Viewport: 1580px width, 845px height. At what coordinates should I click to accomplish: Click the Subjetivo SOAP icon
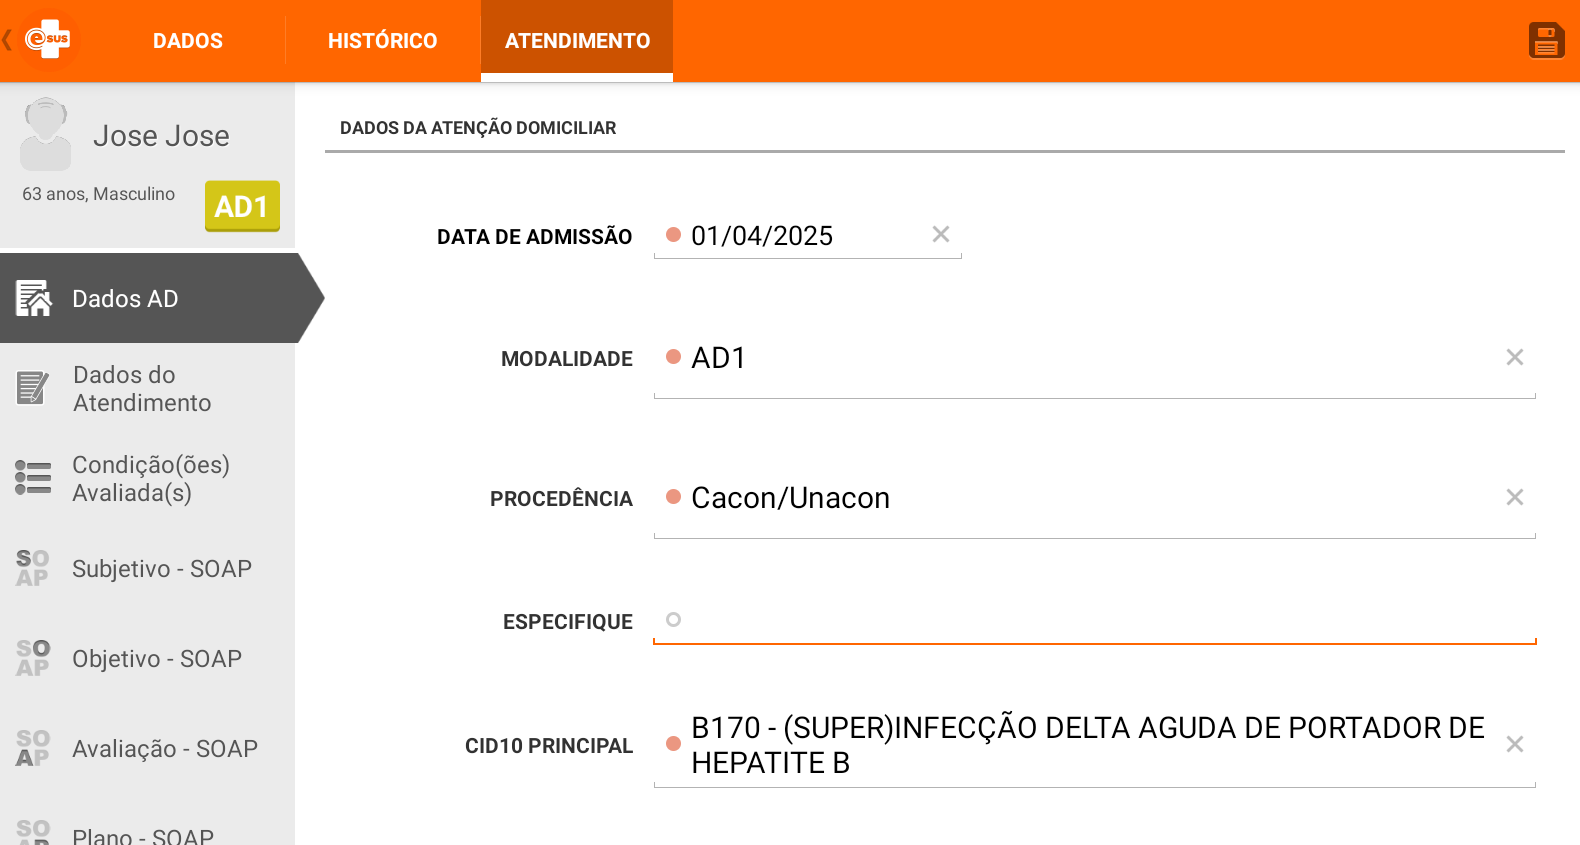pos(33,568)
